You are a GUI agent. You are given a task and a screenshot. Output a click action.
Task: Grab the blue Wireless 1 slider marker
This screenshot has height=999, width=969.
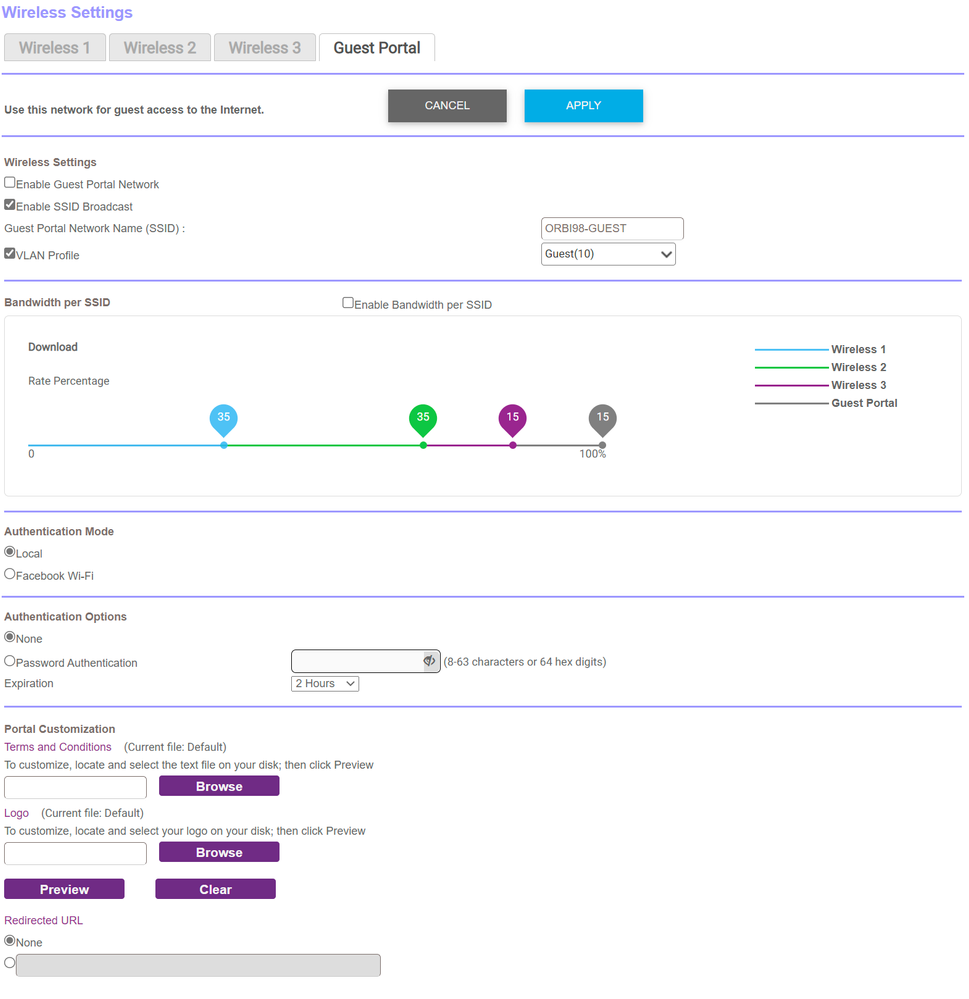pos(224,420)
